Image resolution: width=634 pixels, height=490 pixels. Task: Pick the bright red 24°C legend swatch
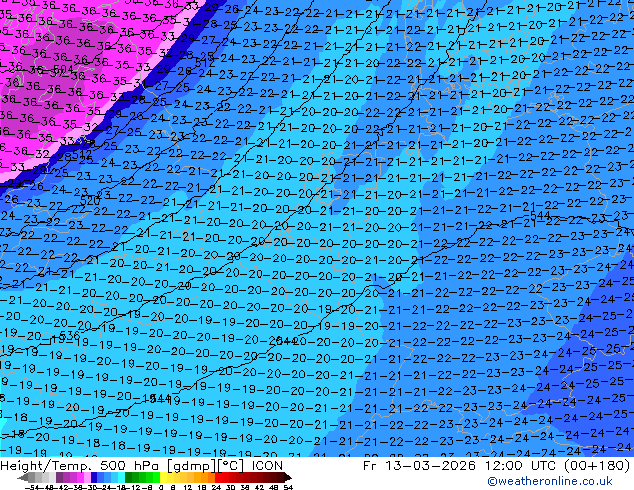(218, 477)
